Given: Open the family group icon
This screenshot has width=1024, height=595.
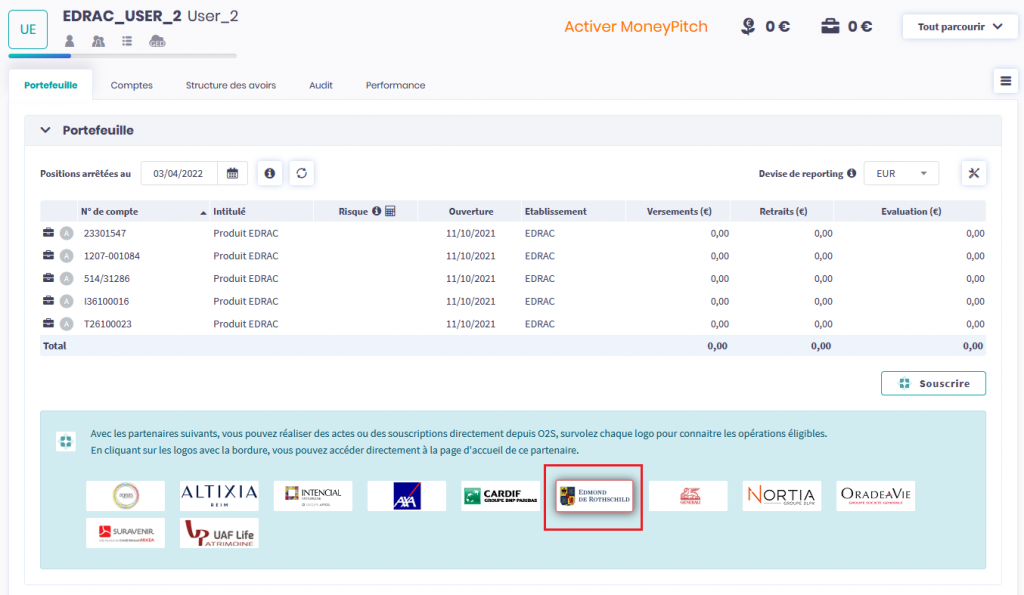Looking at the screenshot, I should (98, 41).
